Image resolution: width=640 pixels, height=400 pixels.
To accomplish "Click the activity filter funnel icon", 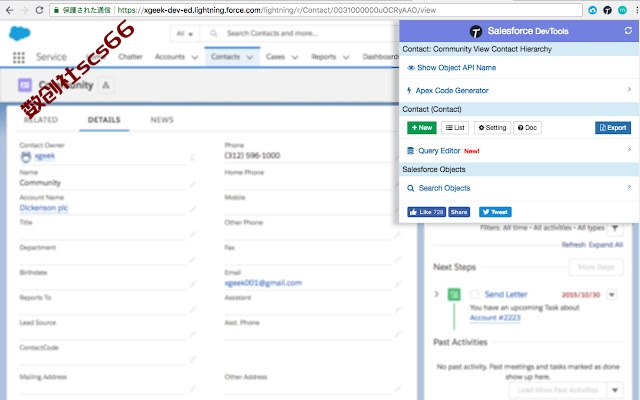I will 615,228.
